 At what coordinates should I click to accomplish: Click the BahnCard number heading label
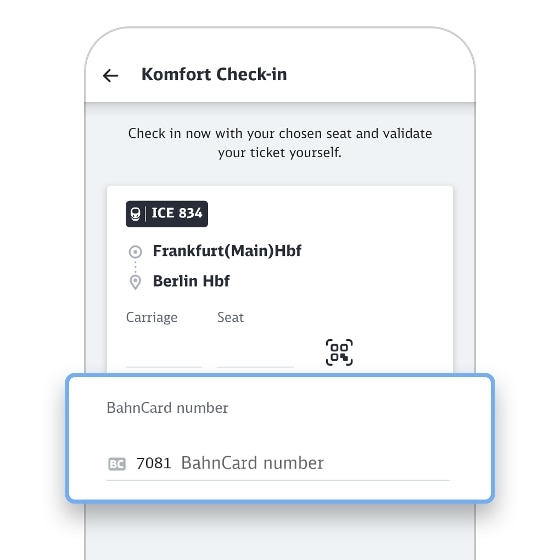pyautogui.click(x=167, y=408)
